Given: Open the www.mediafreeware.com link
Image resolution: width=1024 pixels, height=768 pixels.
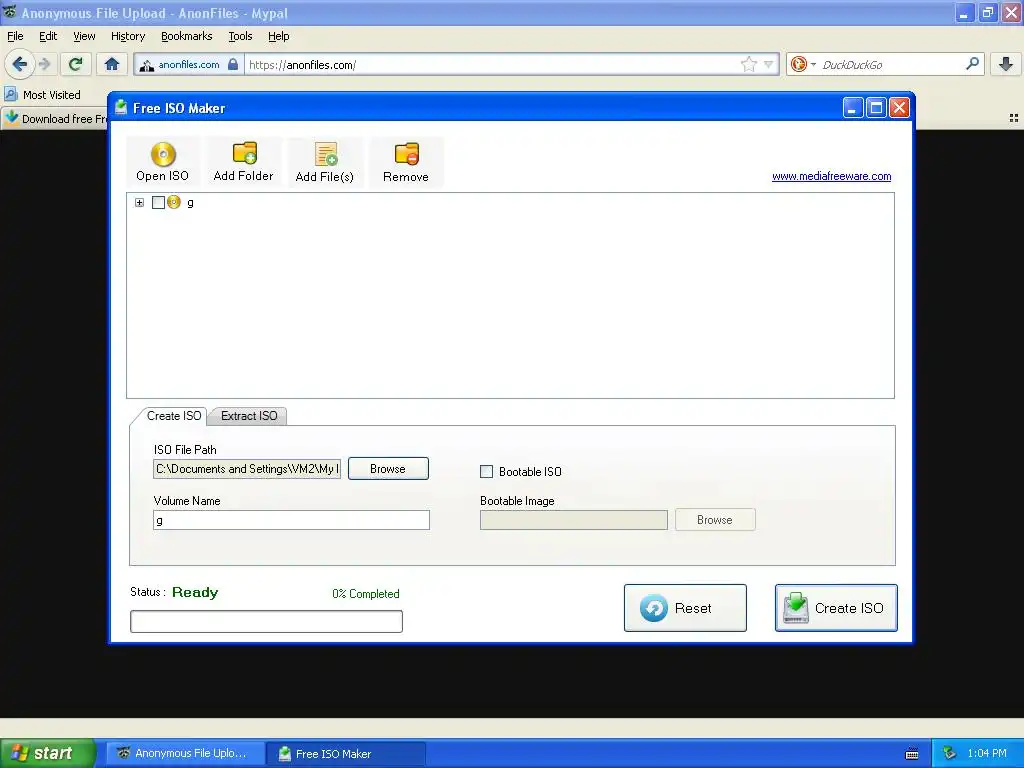Looking at the screenshot, I should coord(831,176).
